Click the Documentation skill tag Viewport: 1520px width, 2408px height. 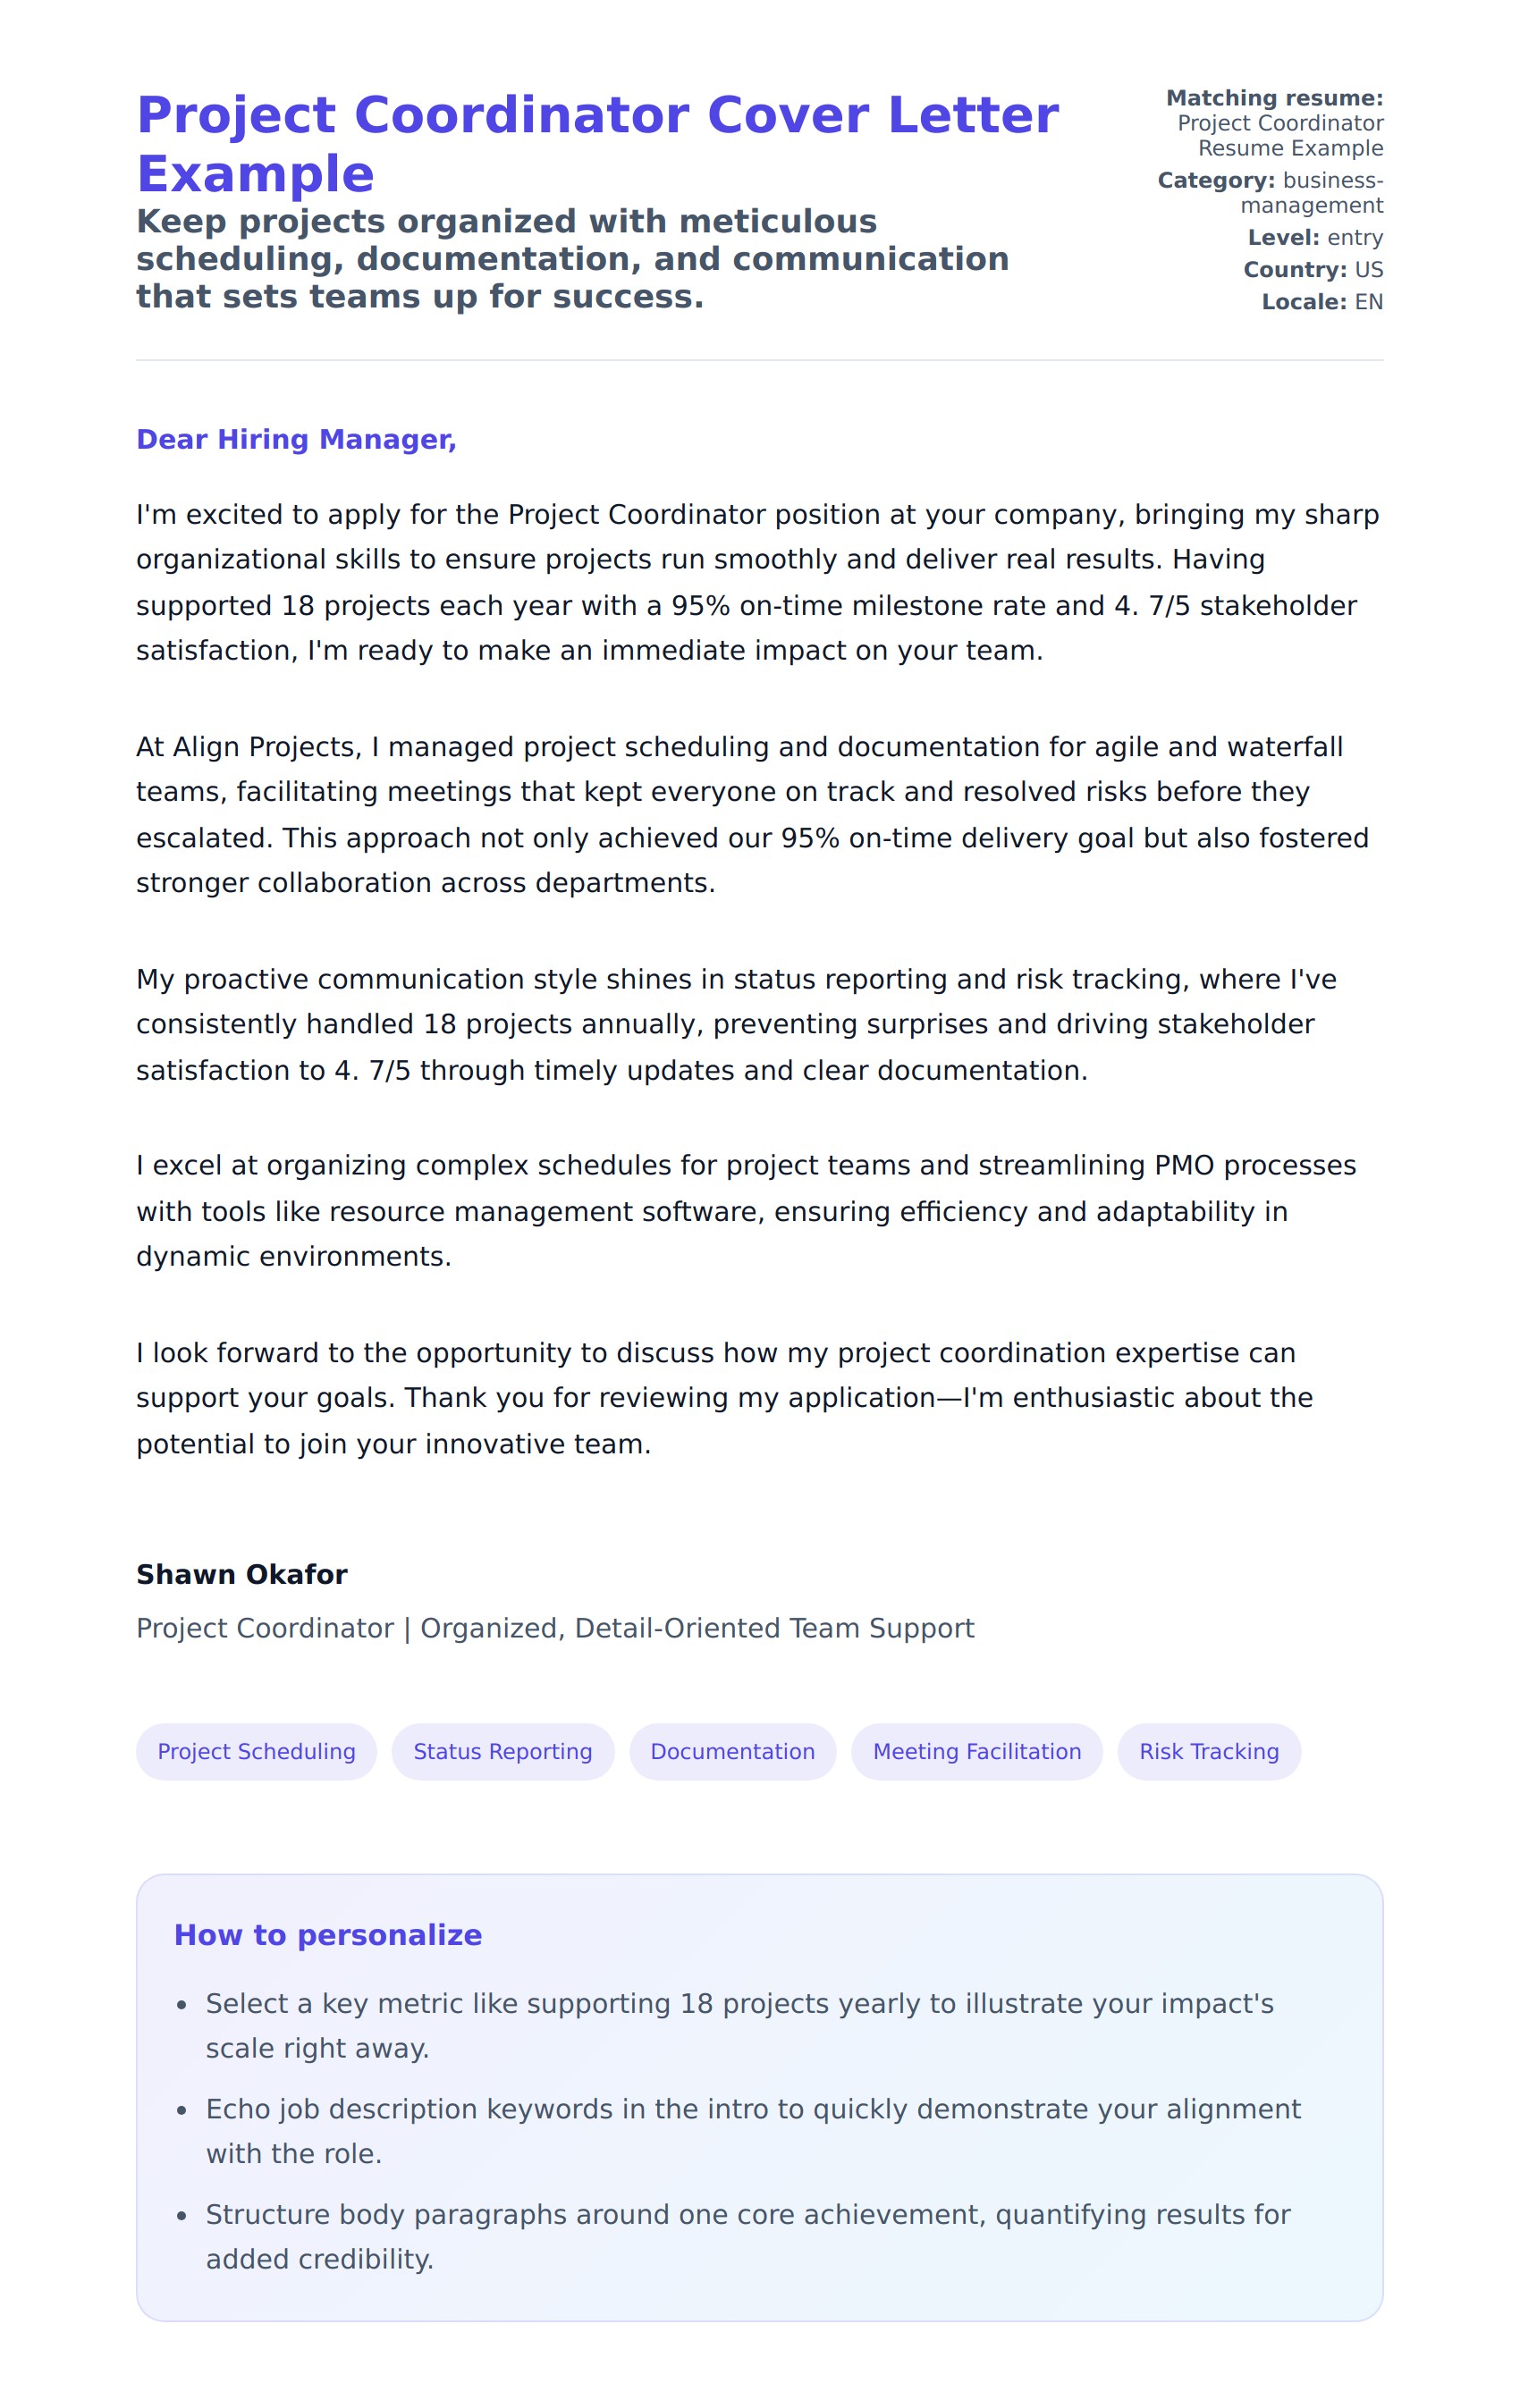(x=732, y=1751)
